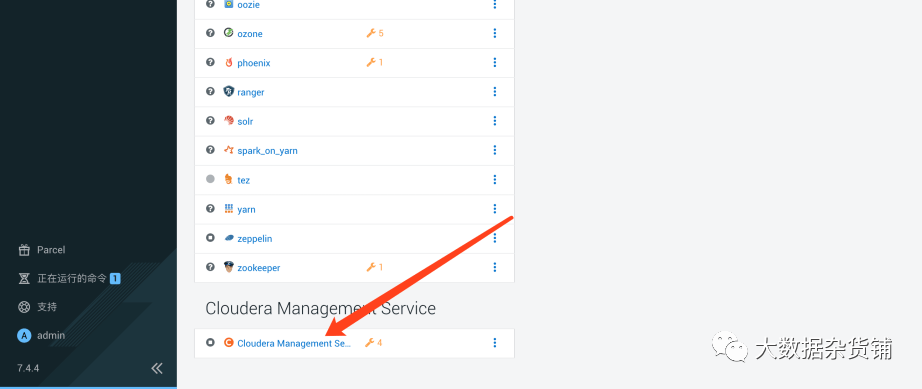Open actions menu for solr

click(x=495, y=121)
